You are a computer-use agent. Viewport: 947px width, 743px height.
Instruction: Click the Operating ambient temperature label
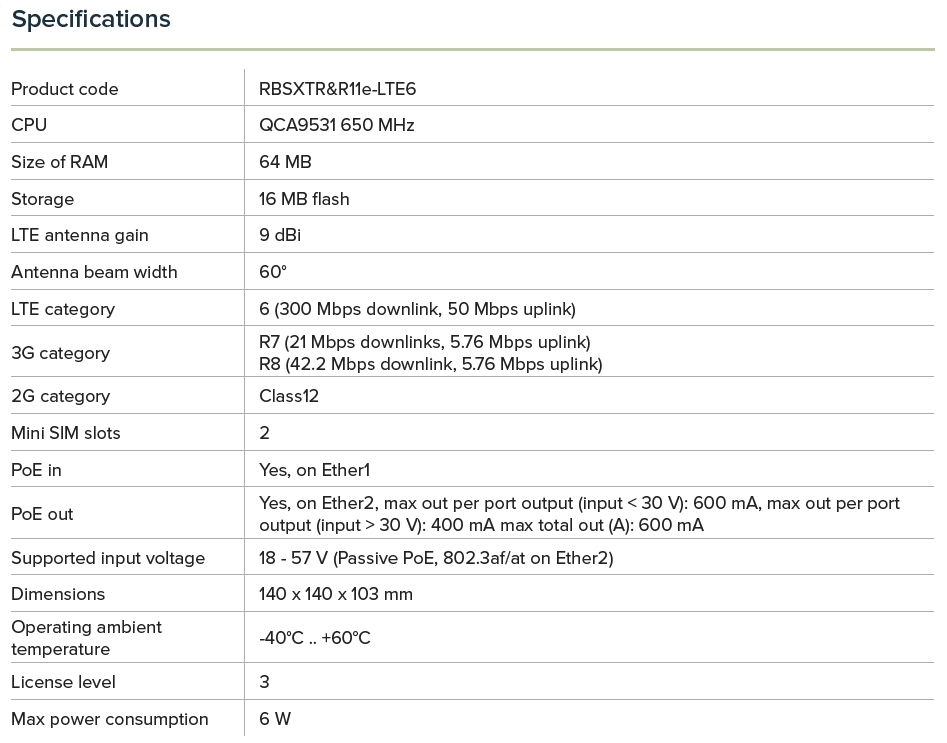86,638
